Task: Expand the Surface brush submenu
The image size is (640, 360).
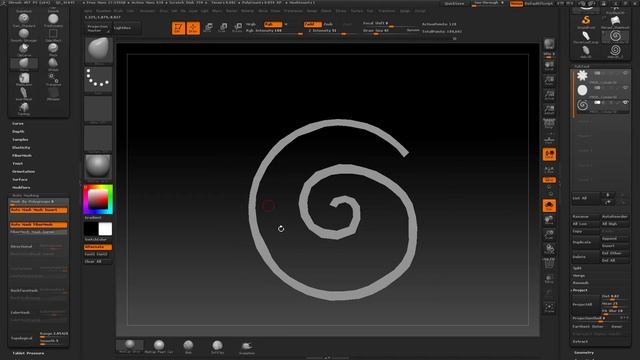Action: 20,180
